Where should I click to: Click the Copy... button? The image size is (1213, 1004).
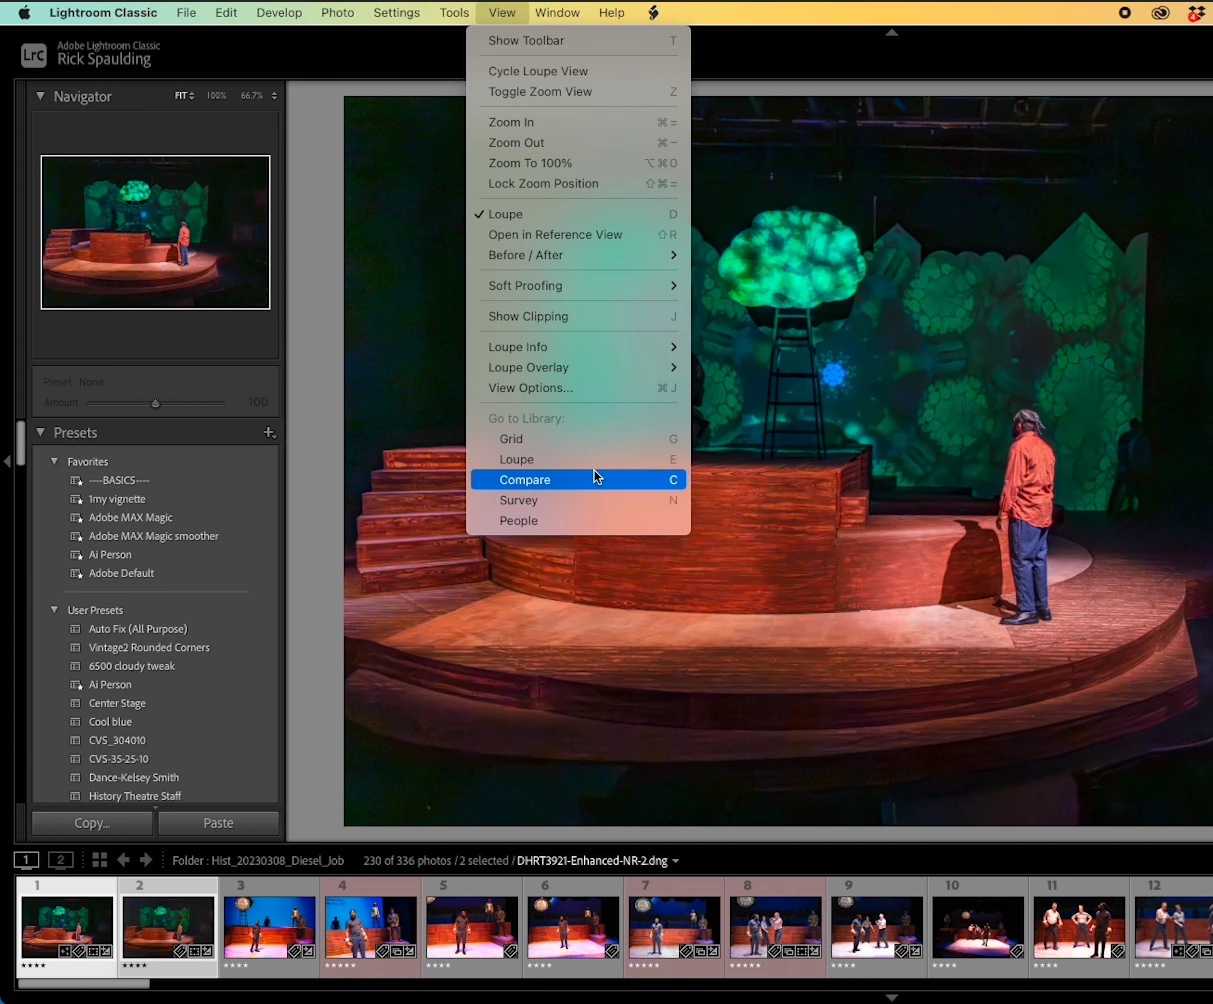[92, 823]
